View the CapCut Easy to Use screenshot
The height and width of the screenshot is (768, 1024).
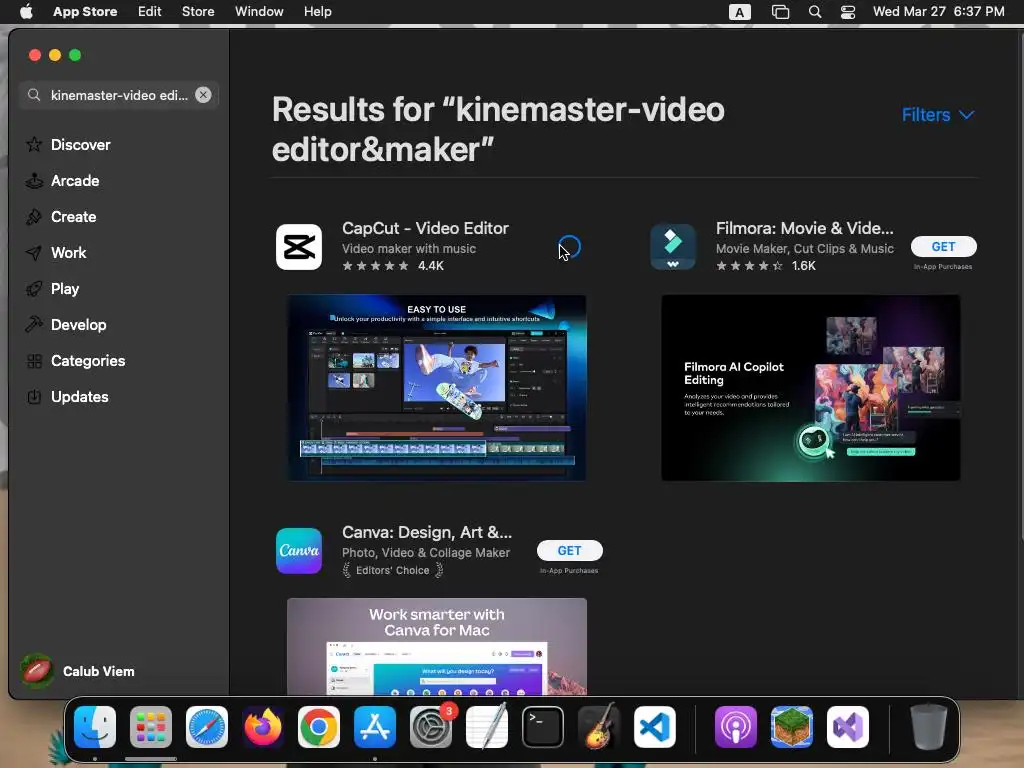click(436, 388)
